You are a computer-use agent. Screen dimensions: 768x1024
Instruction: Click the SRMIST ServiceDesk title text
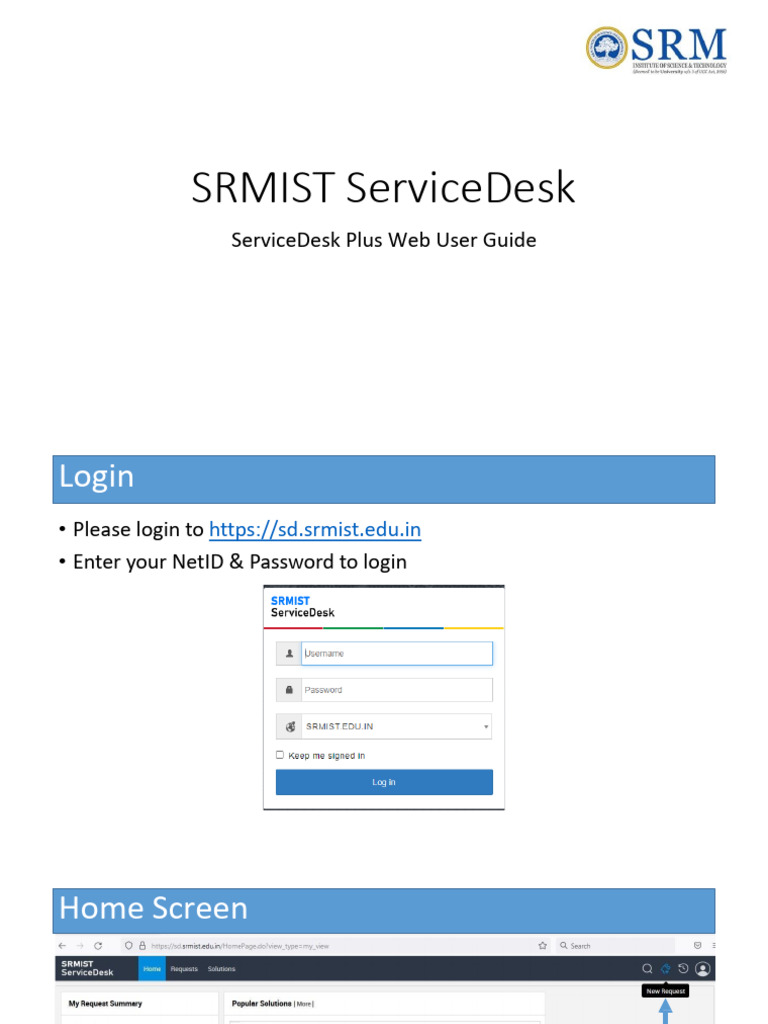coord(383,188)
